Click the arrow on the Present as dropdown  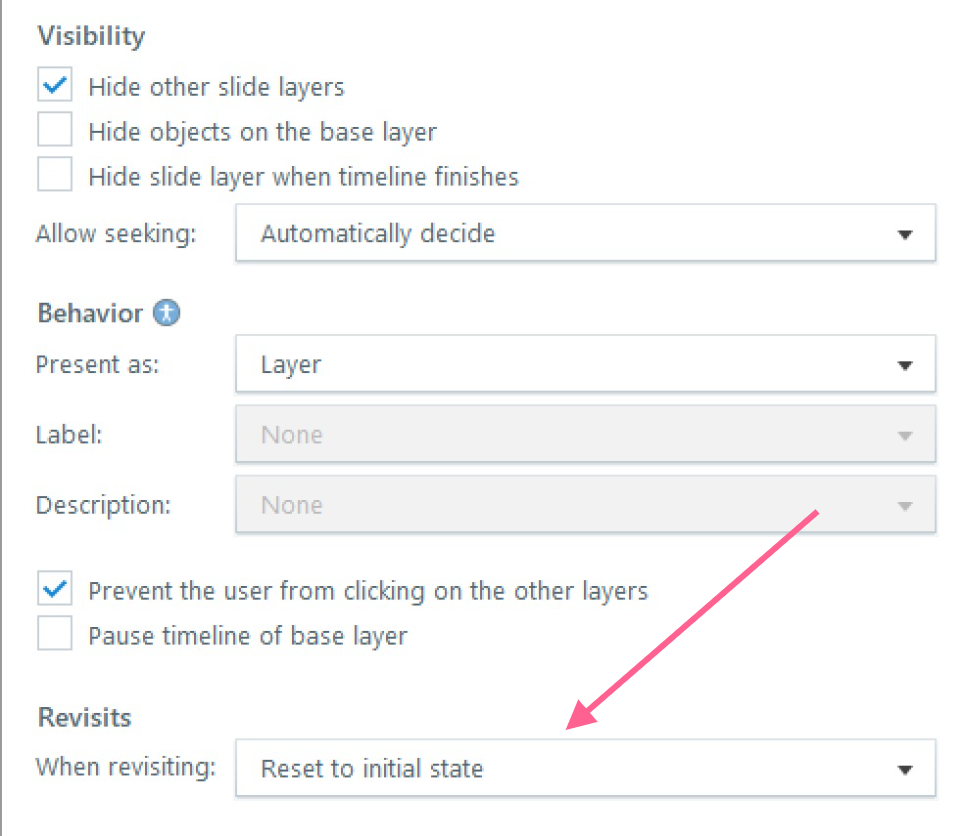pos(905,365)
